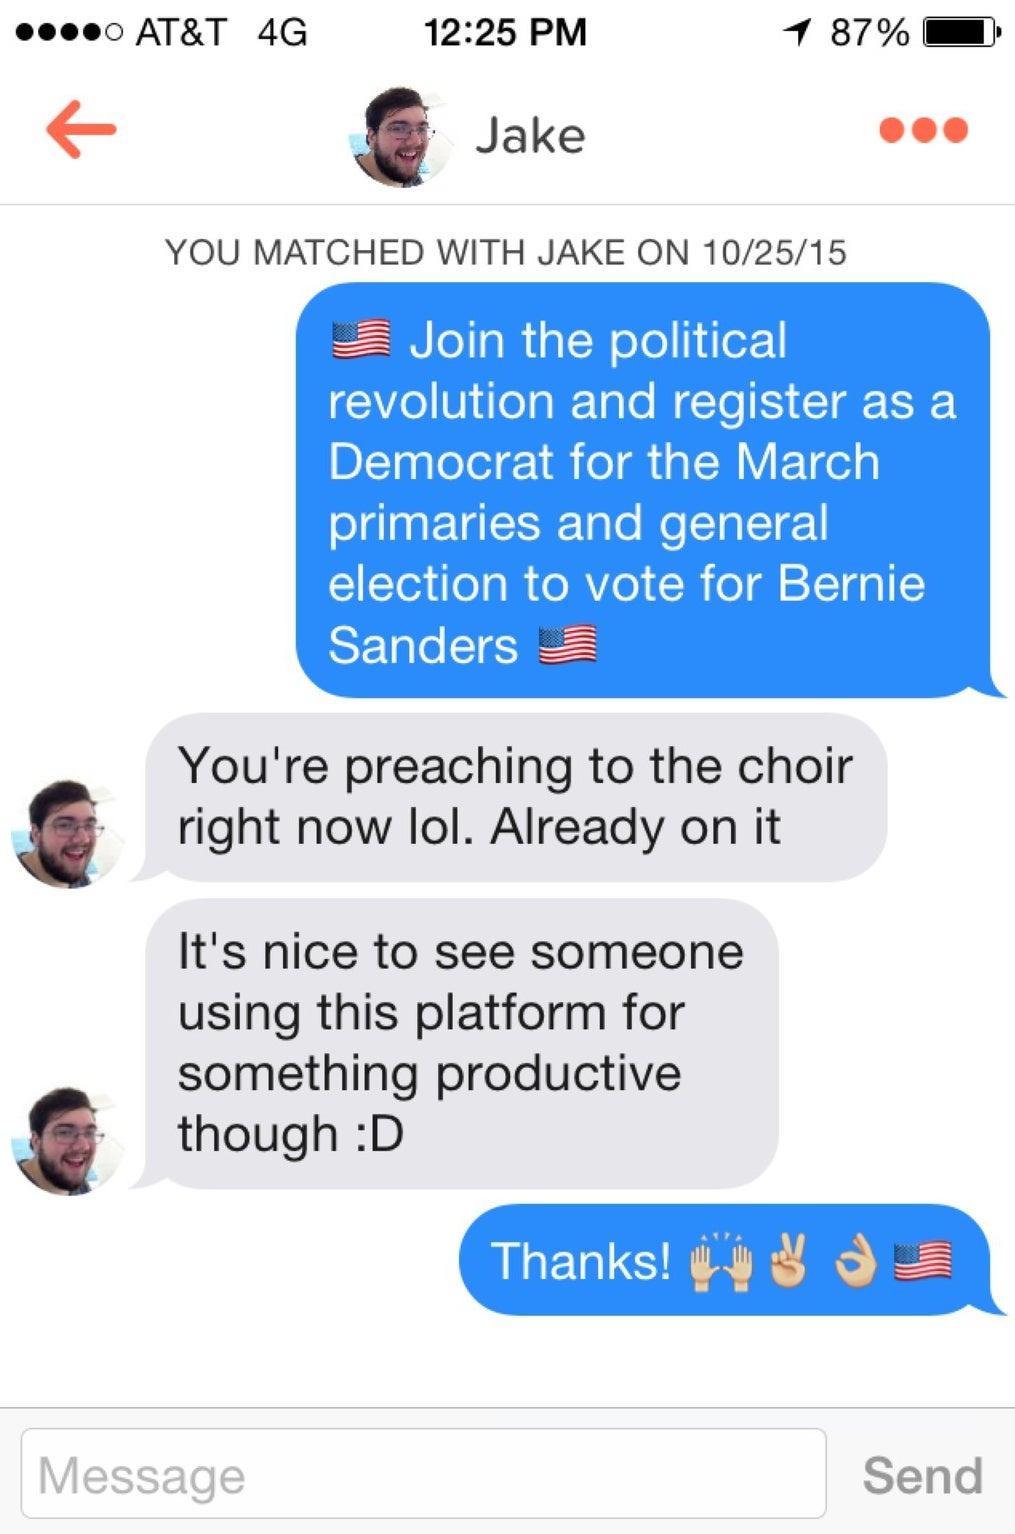Tap the peace sign emoji
This screenshot has height=1534, width=1015.
[x=789, y=1260]
